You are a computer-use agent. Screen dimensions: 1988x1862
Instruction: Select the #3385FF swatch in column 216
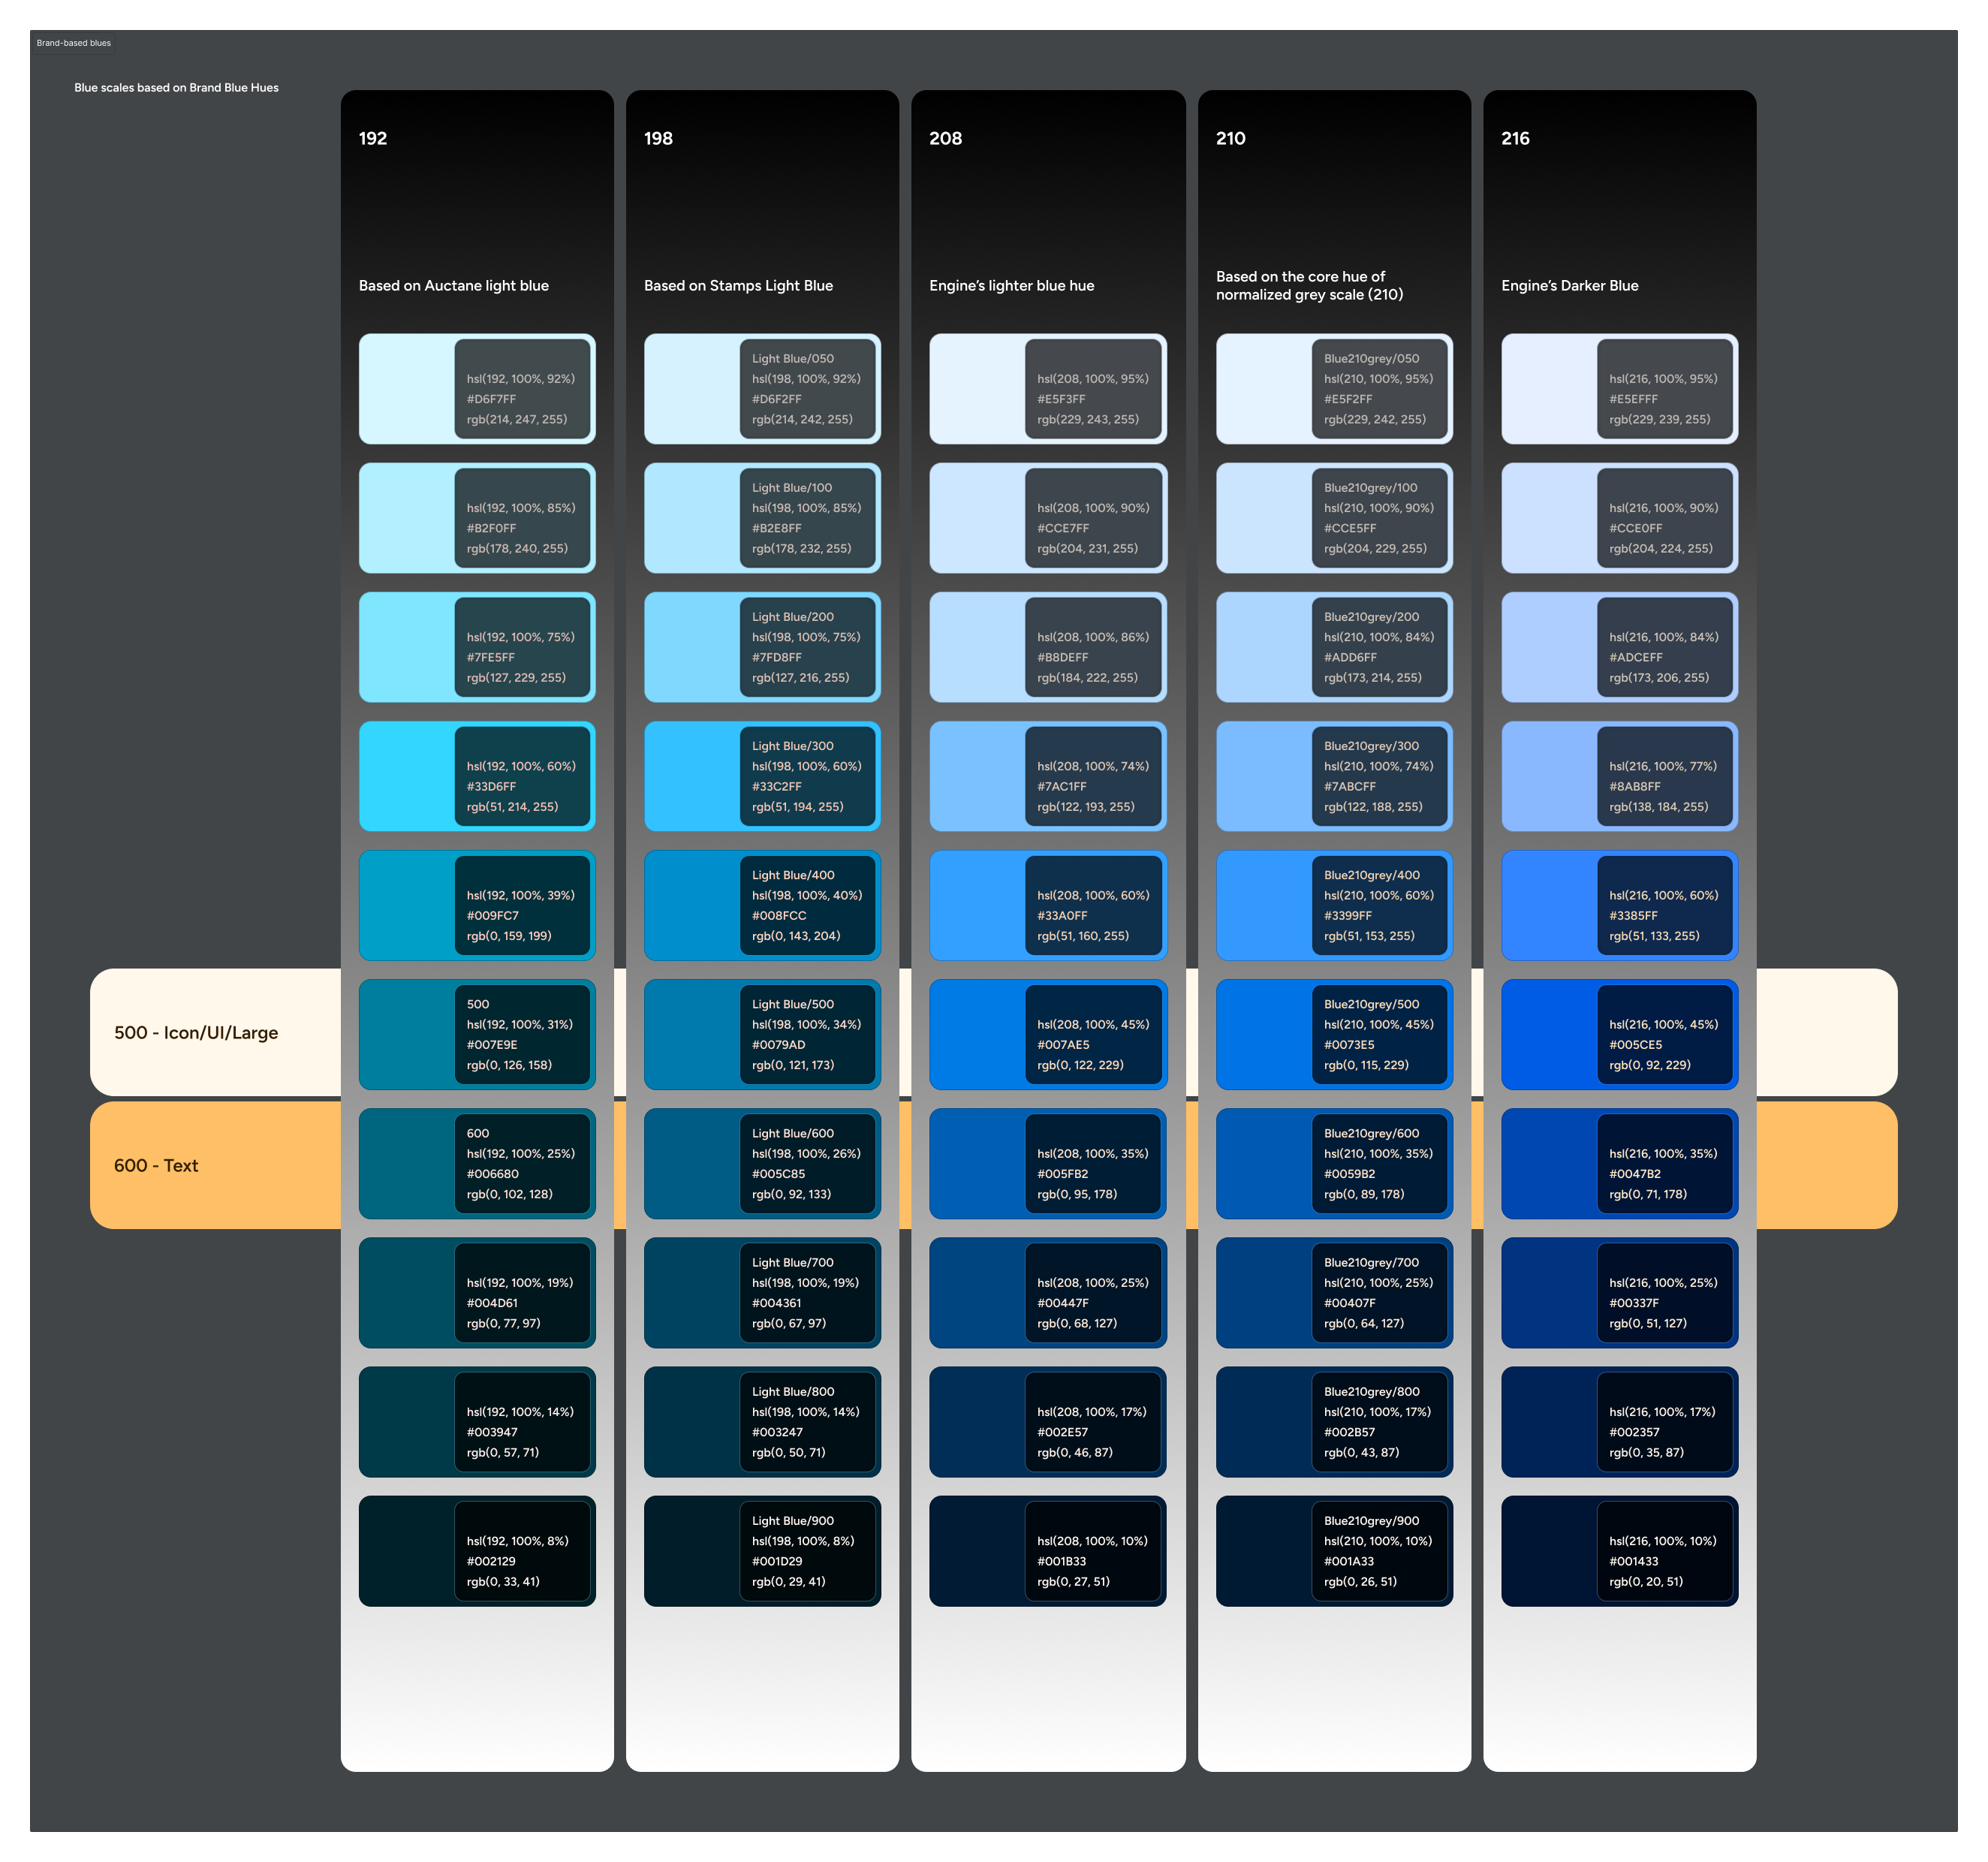point(1618,905)
